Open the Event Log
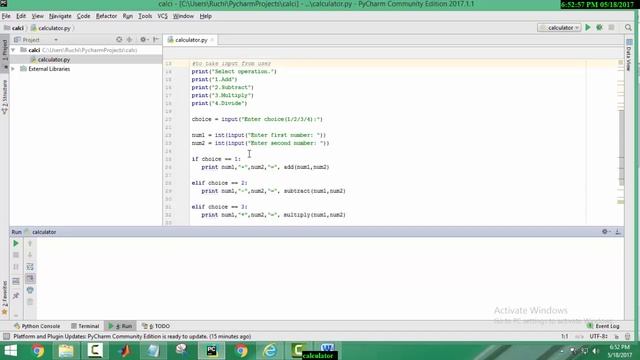The image size is (640, 360). [603, 326]
